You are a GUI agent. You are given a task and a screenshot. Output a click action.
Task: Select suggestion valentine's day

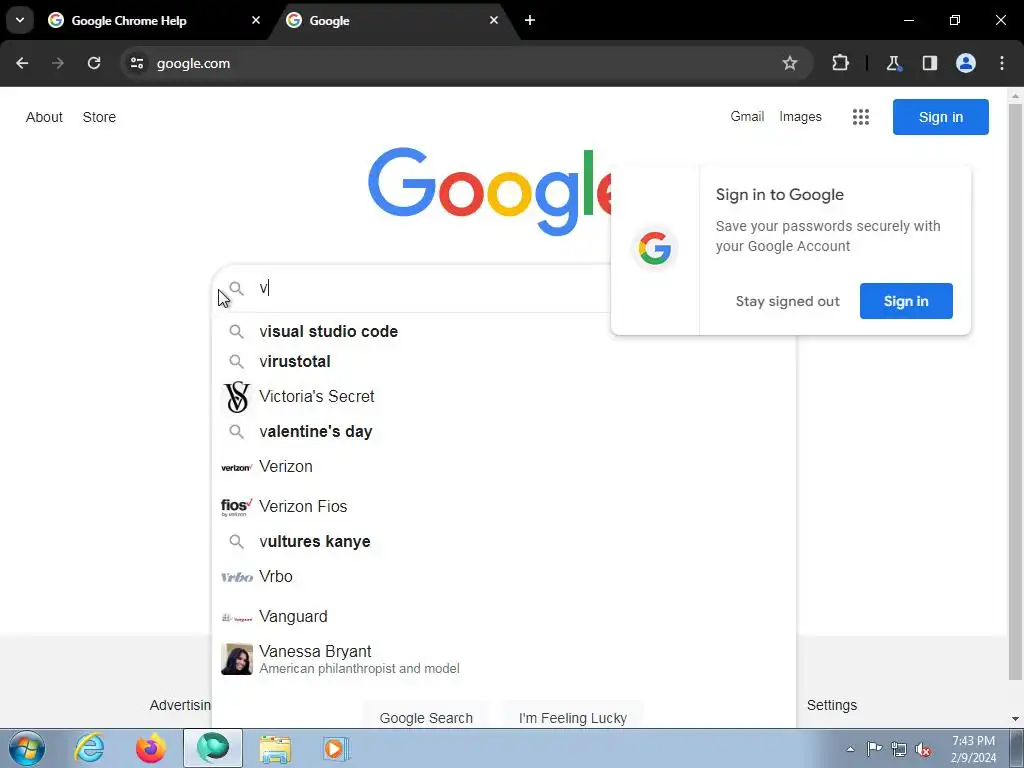point(504,432)
